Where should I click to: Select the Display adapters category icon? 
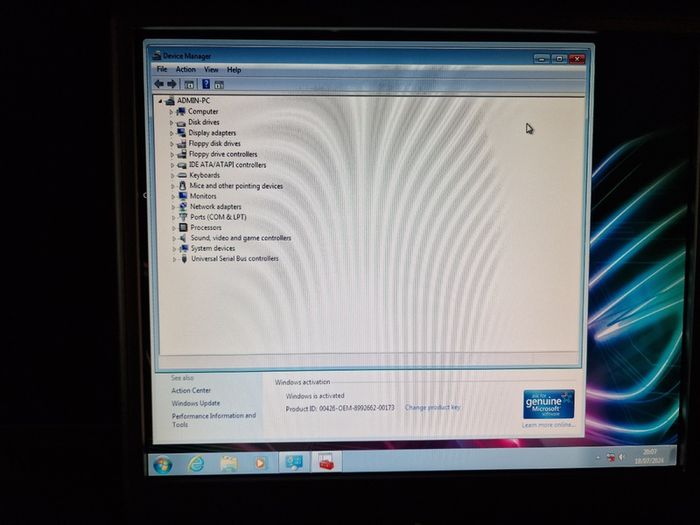pos(181,133)
